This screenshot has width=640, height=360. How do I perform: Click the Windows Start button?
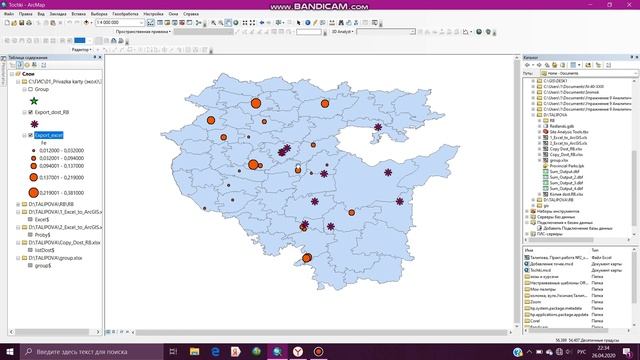pos(10,351)
